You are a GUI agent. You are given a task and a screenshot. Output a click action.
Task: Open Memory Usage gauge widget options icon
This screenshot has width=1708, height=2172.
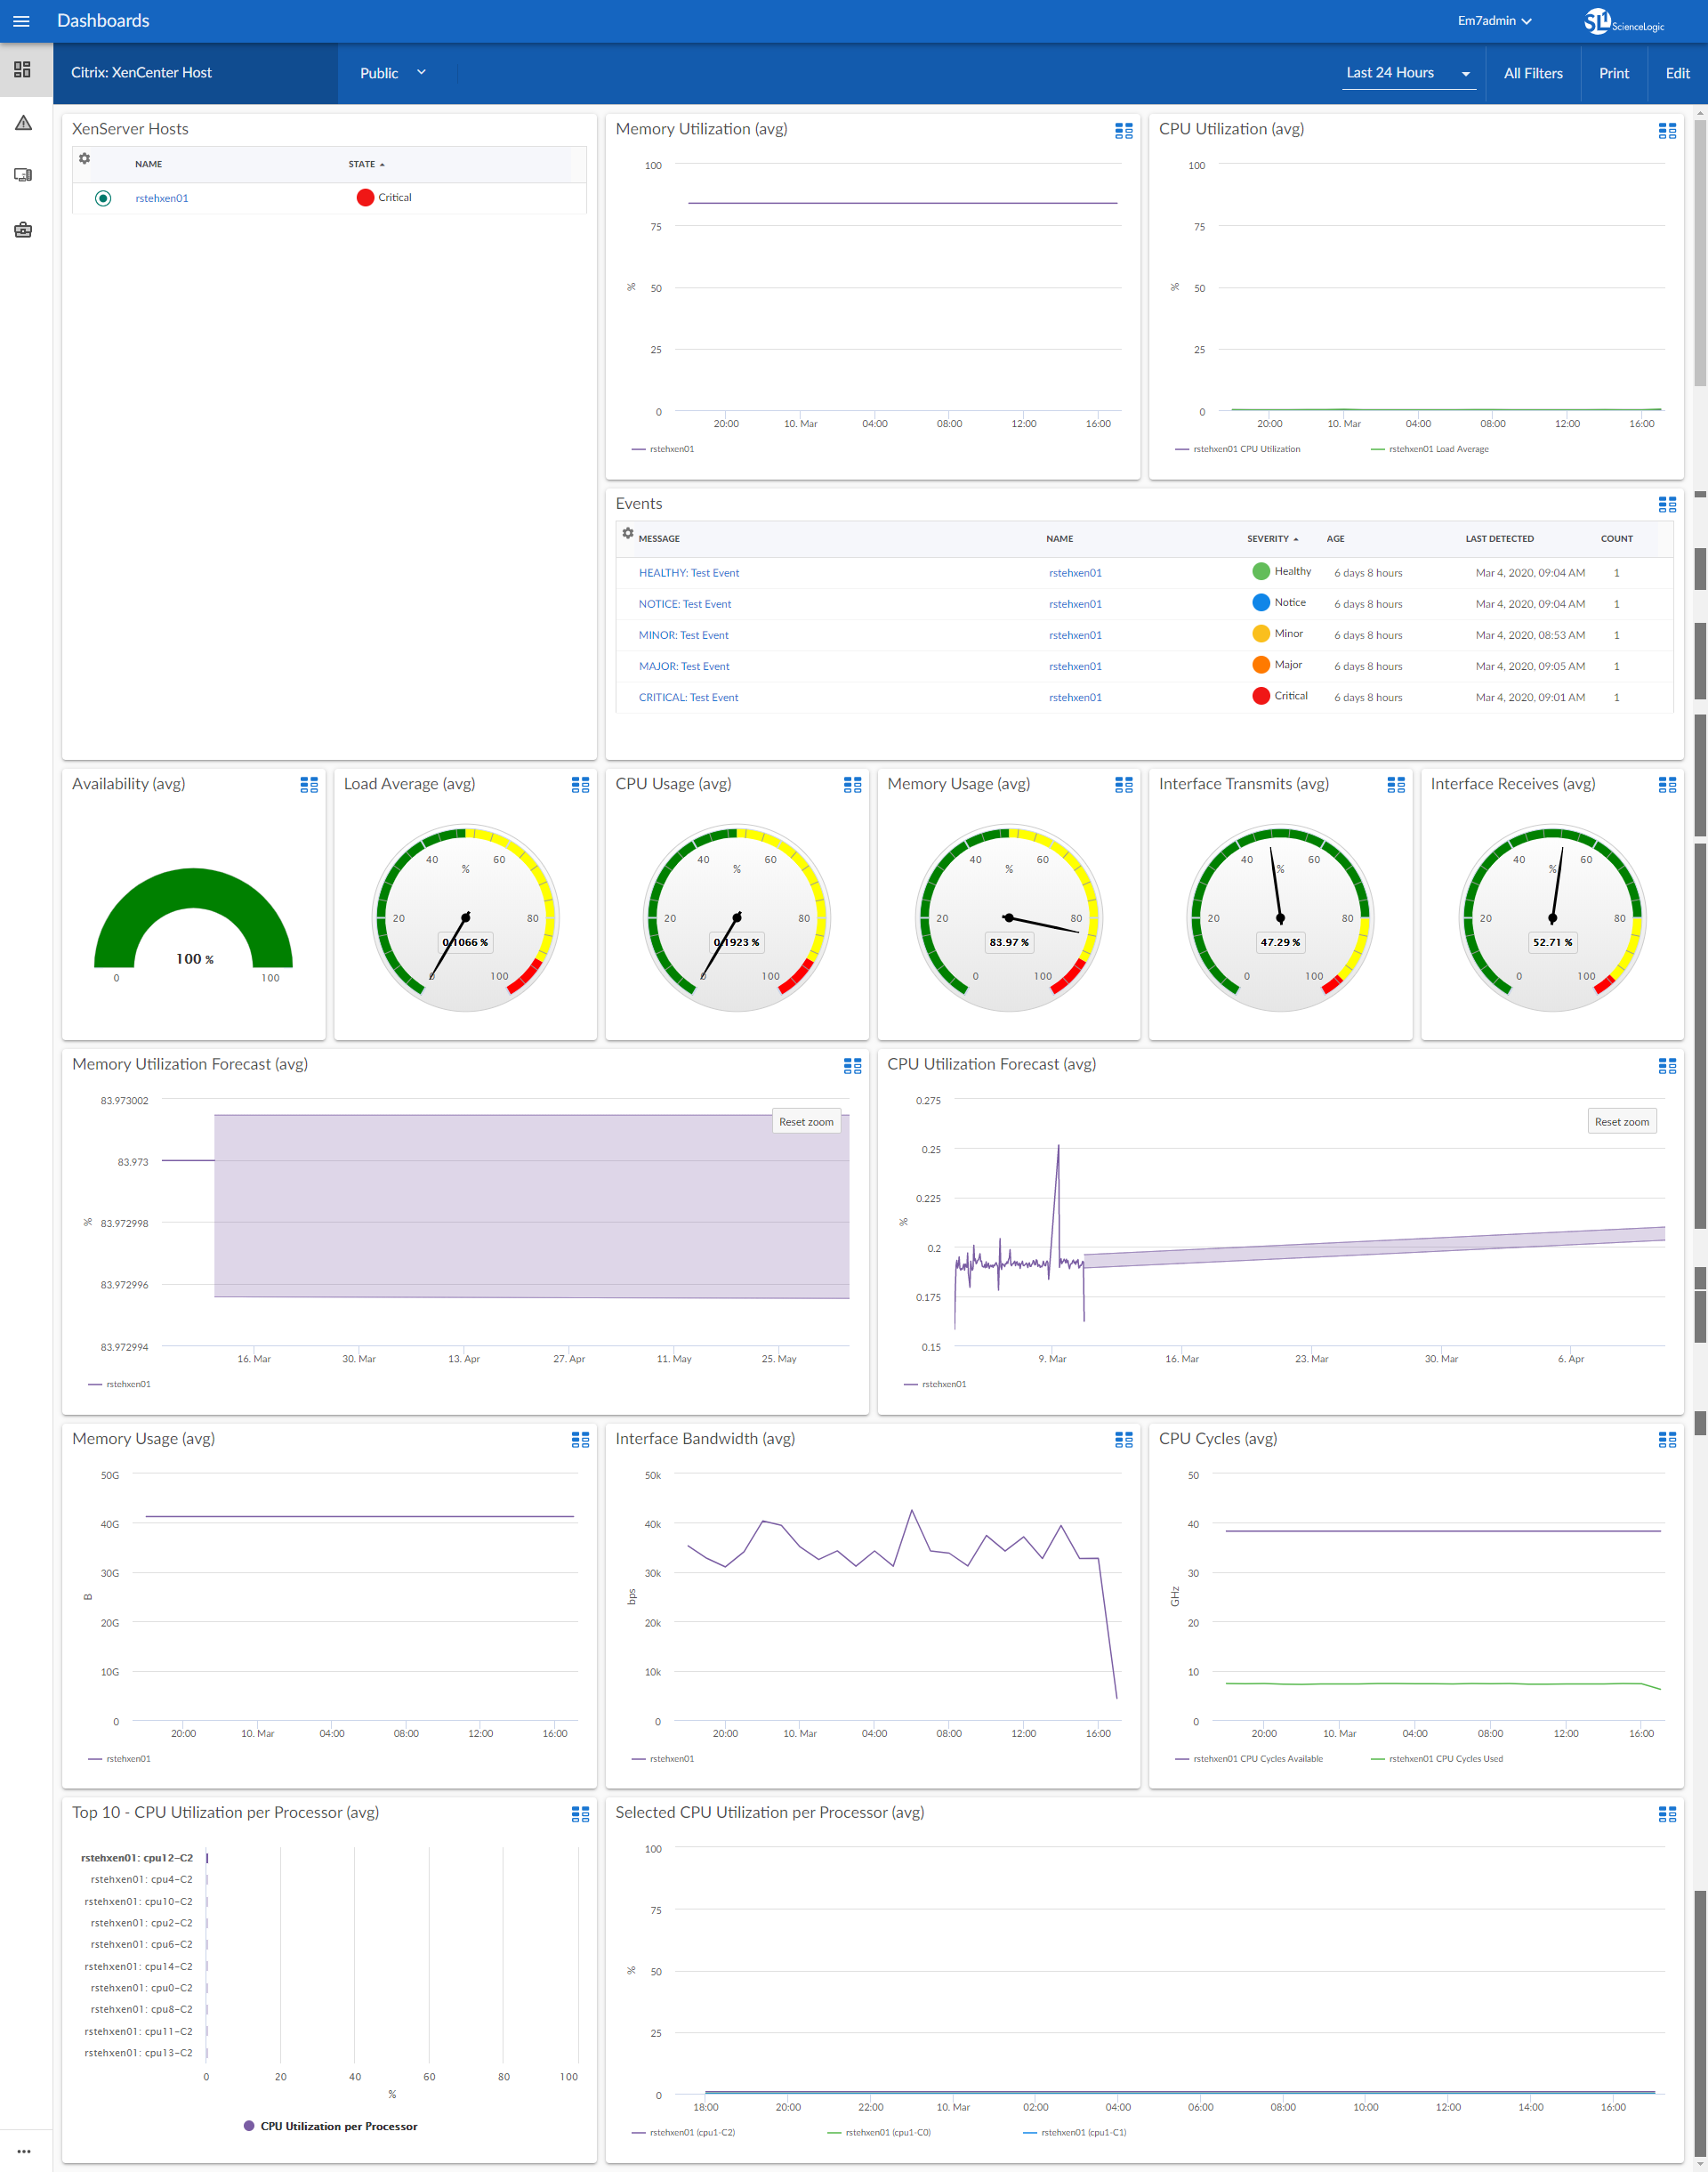pyautogui.click(x=1124, y=785)
